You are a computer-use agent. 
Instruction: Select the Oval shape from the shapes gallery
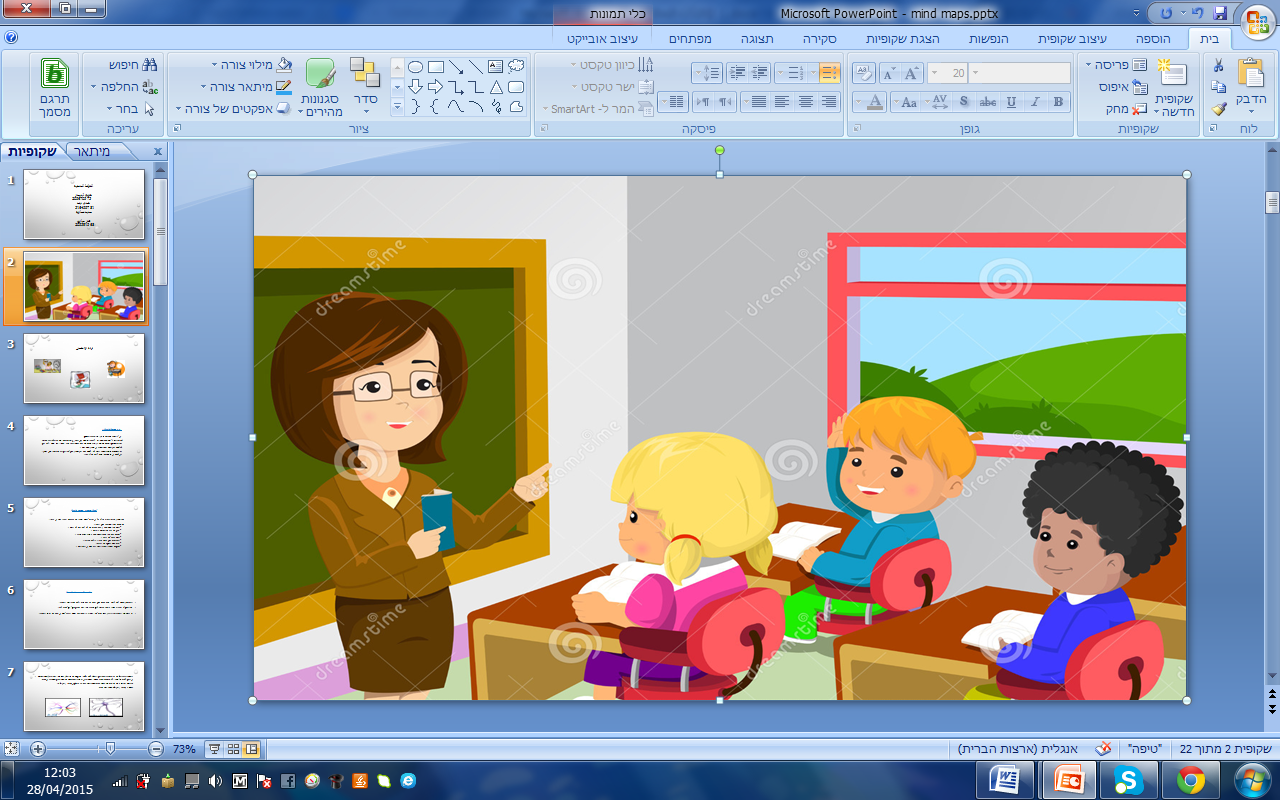point(416,66)
